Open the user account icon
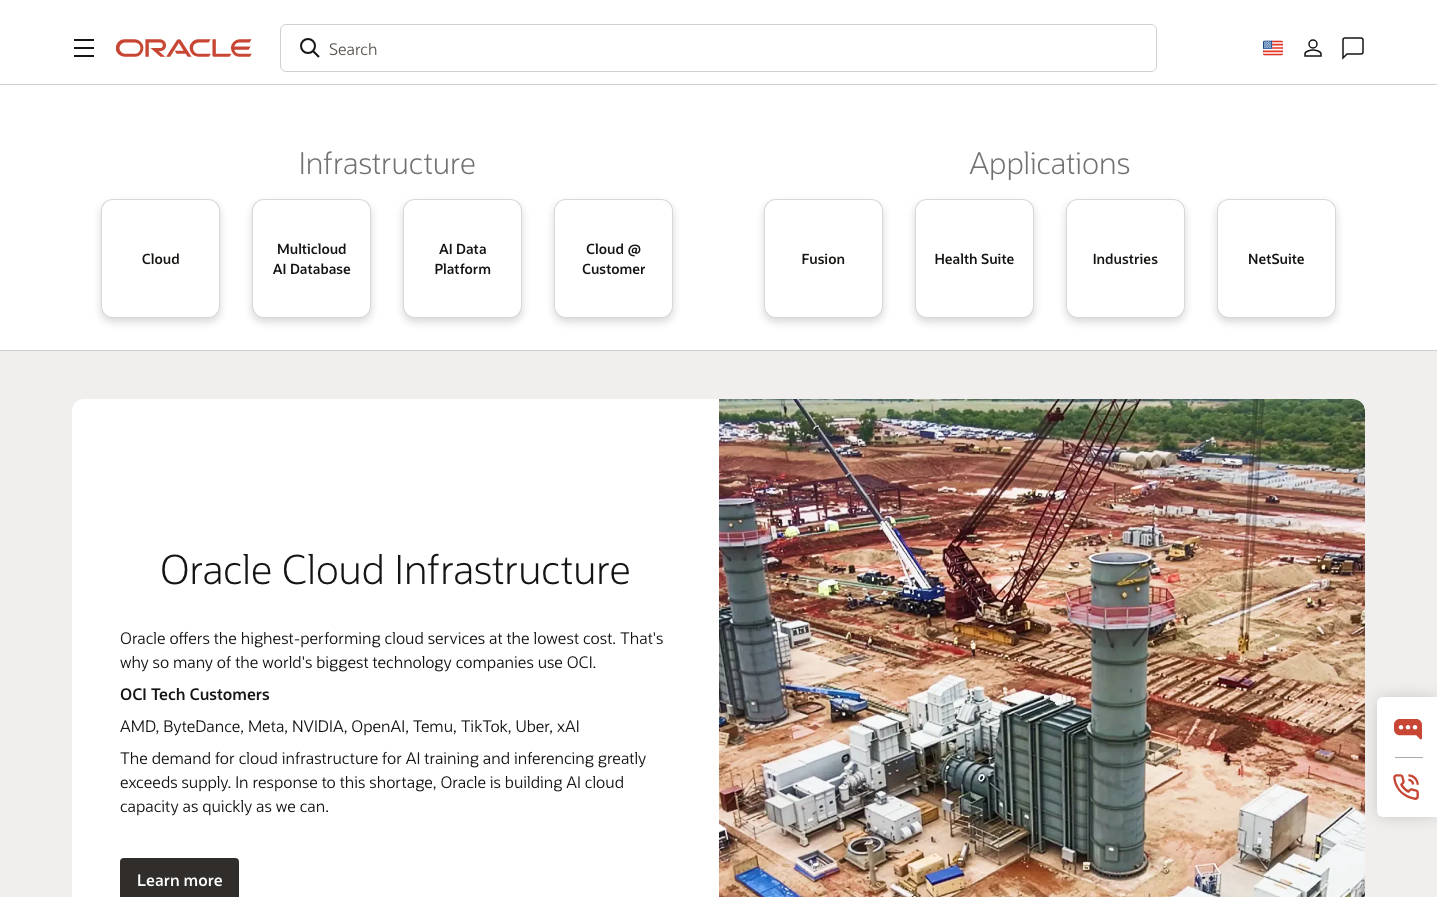The width and height of the screenshot is (1437, 897). tap(1312, 48)
